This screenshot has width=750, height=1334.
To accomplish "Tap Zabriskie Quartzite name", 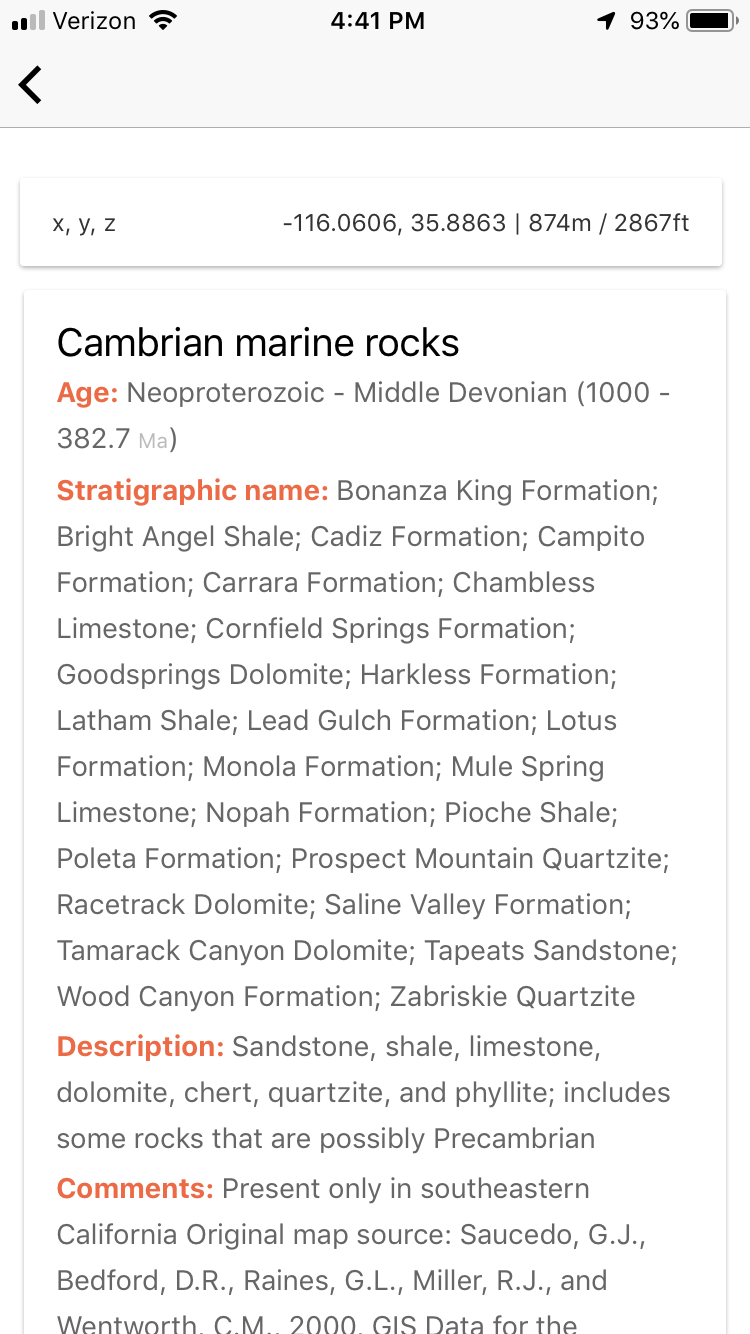I will coord(513,996).
